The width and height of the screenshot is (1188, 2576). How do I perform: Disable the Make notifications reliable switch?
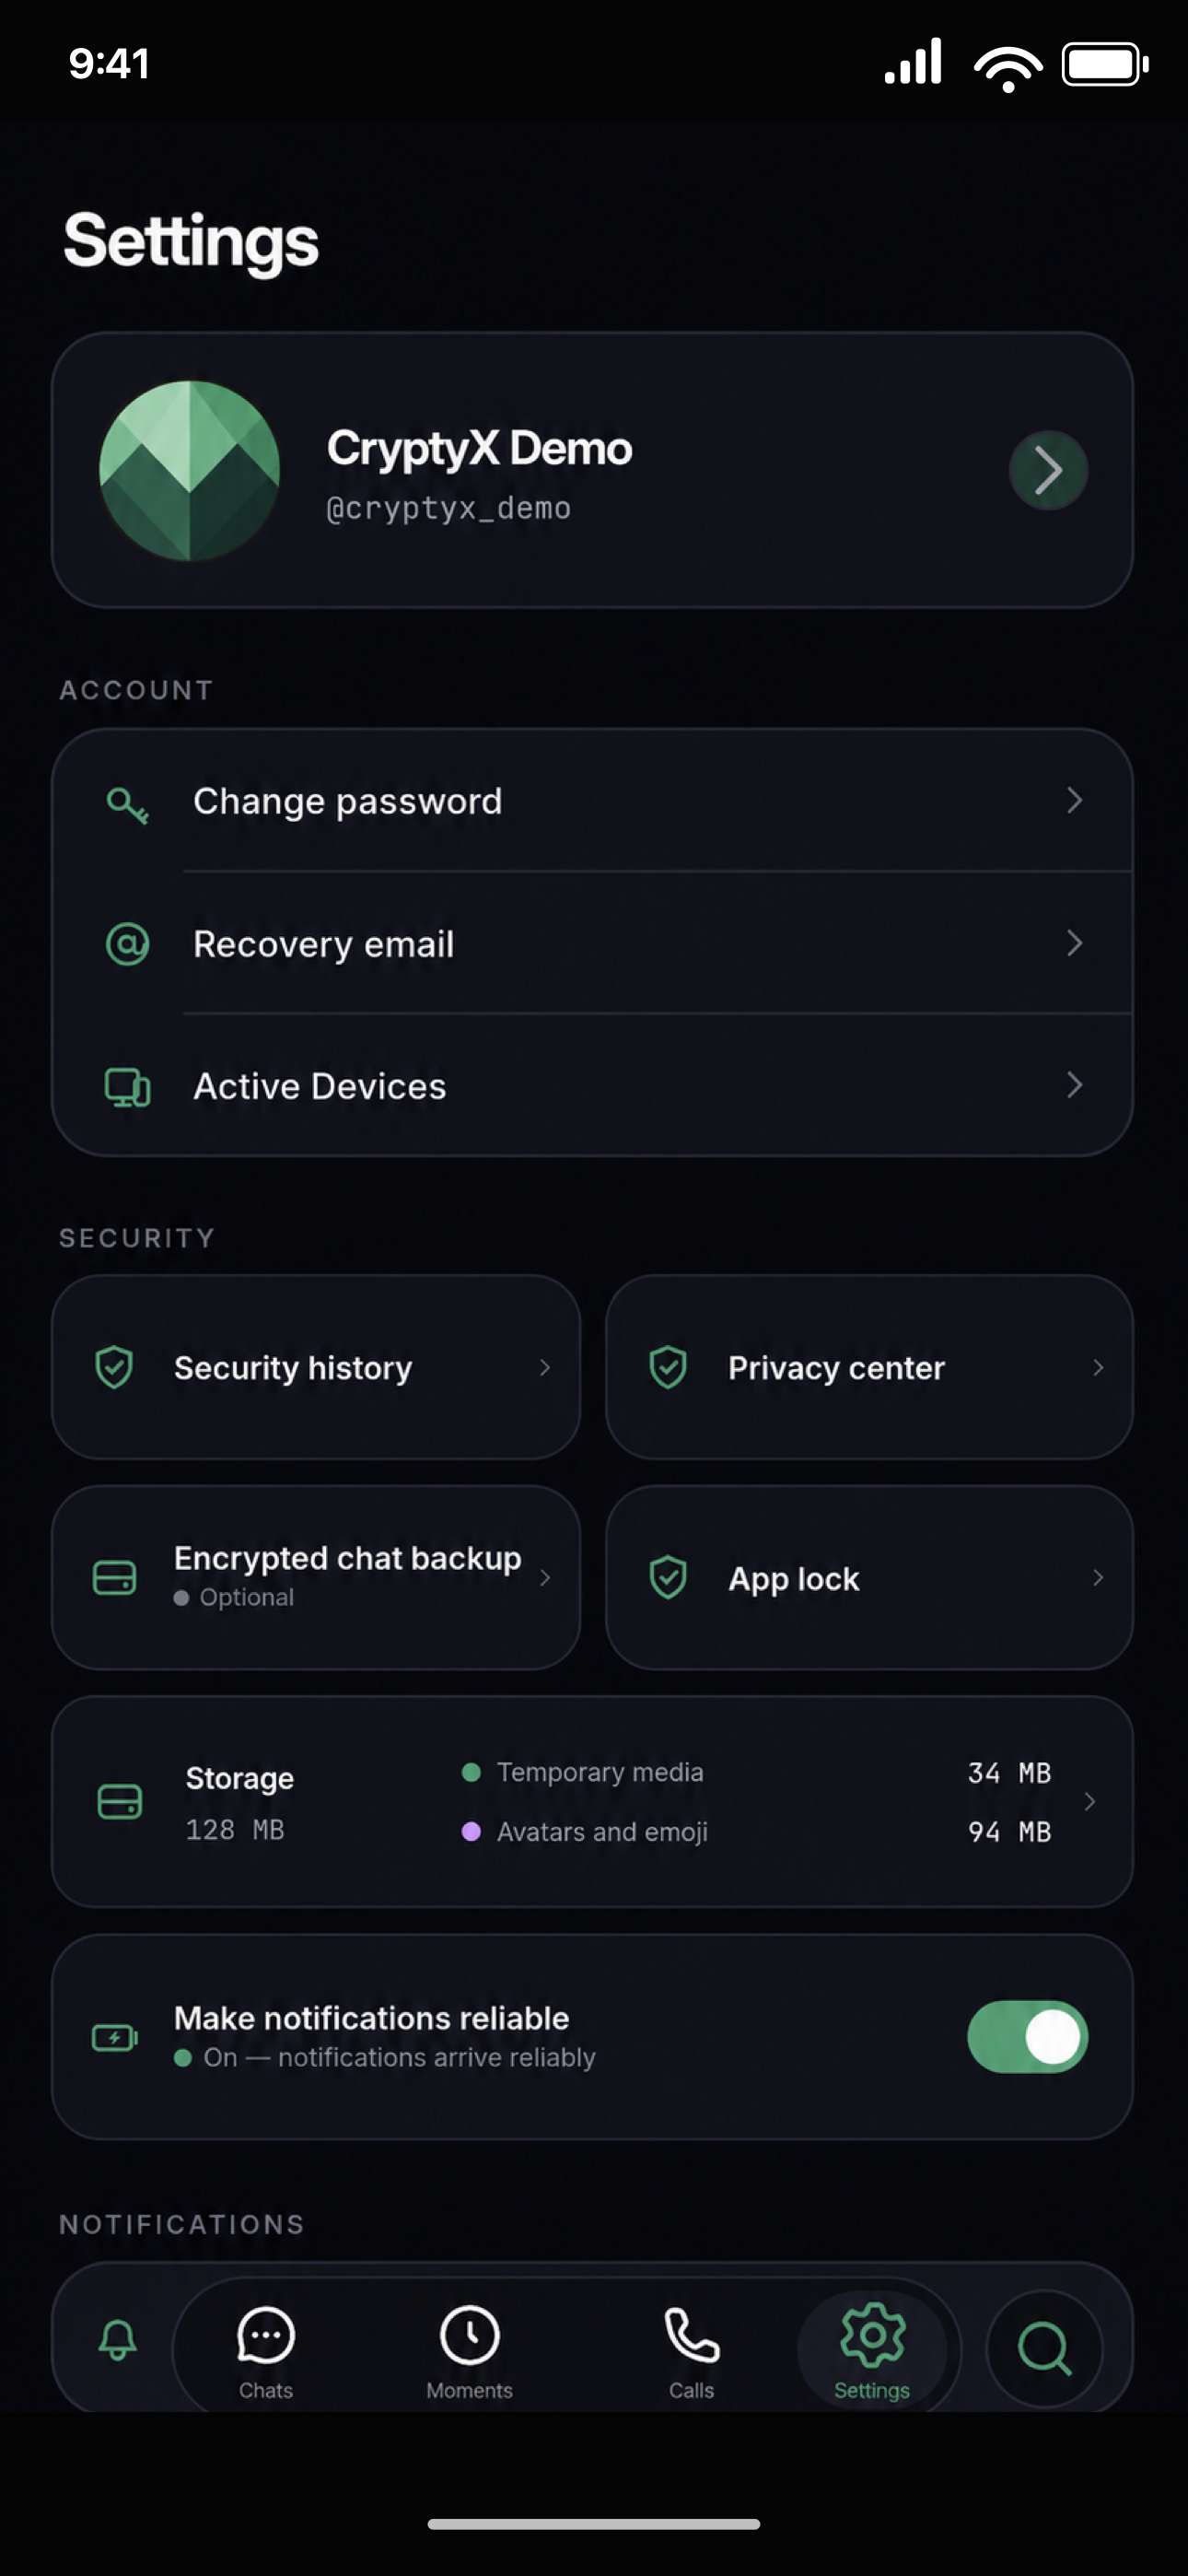click(1027, 2037)
